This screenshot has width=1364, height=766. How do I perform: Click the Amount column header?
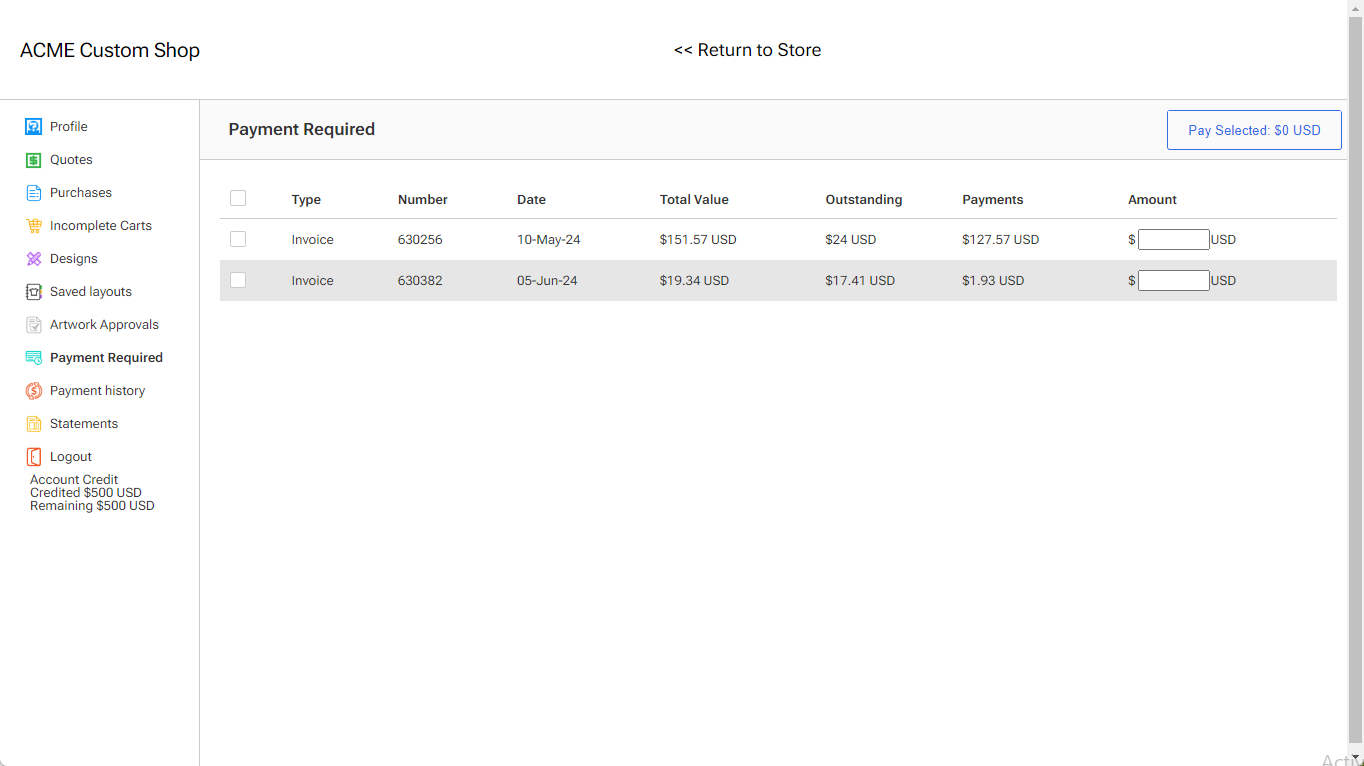pyautogui.click(x=1152, y=200)
